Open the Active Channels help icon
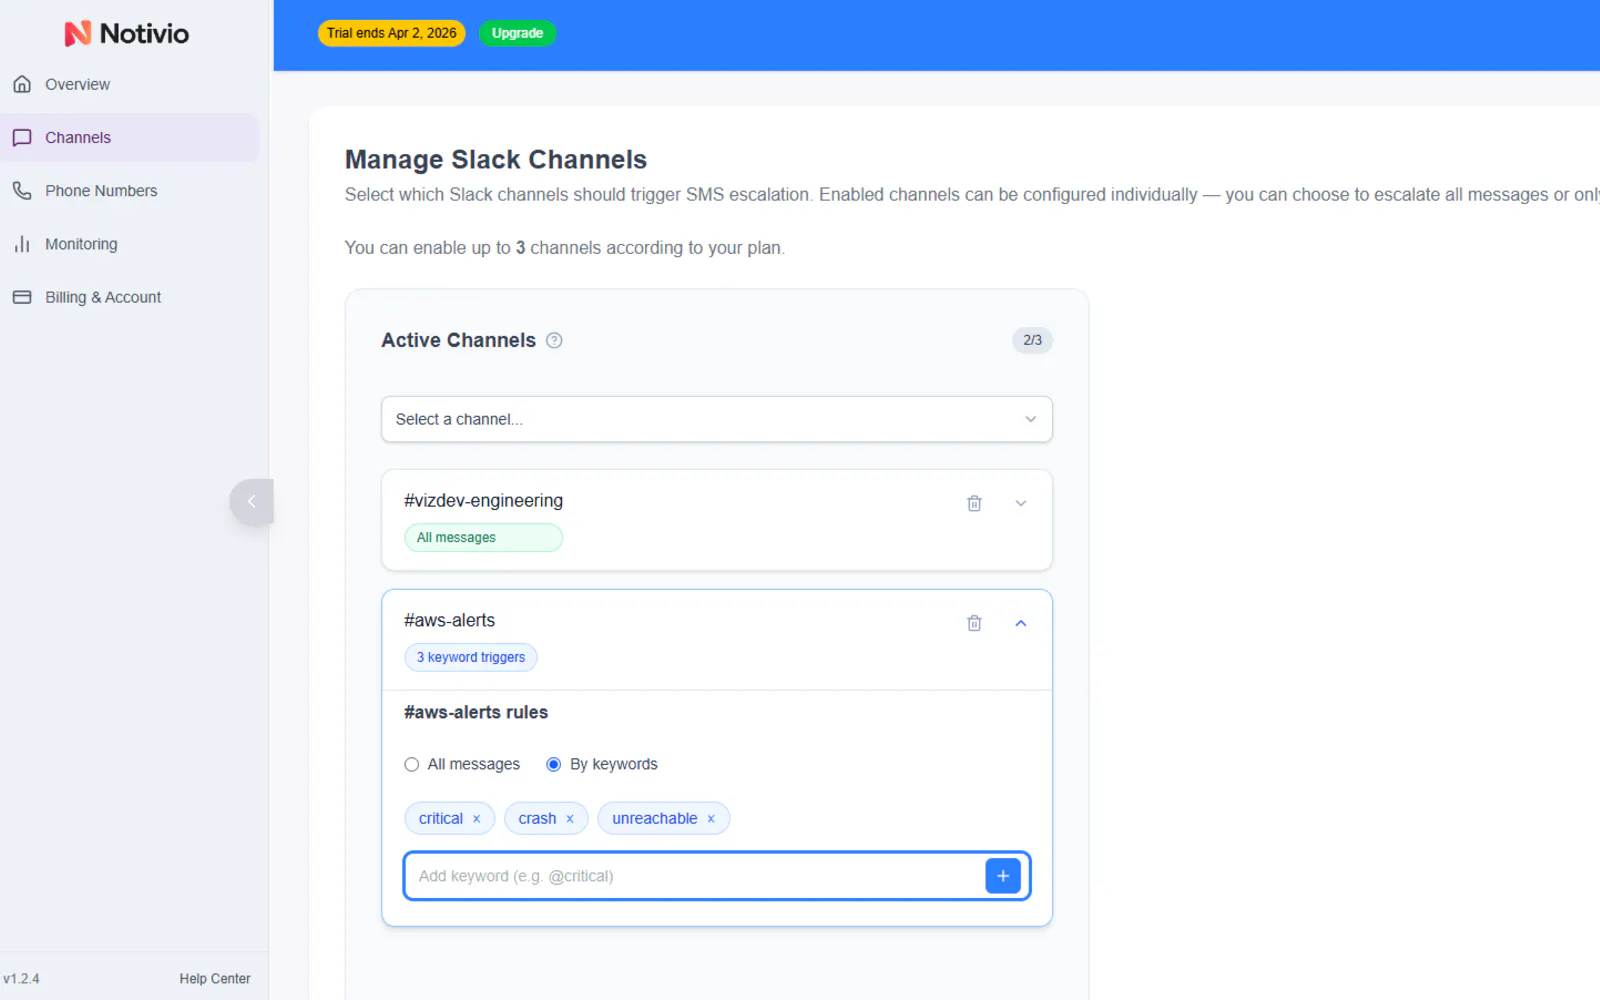The image size is (1600, 1000). [554, 340]
